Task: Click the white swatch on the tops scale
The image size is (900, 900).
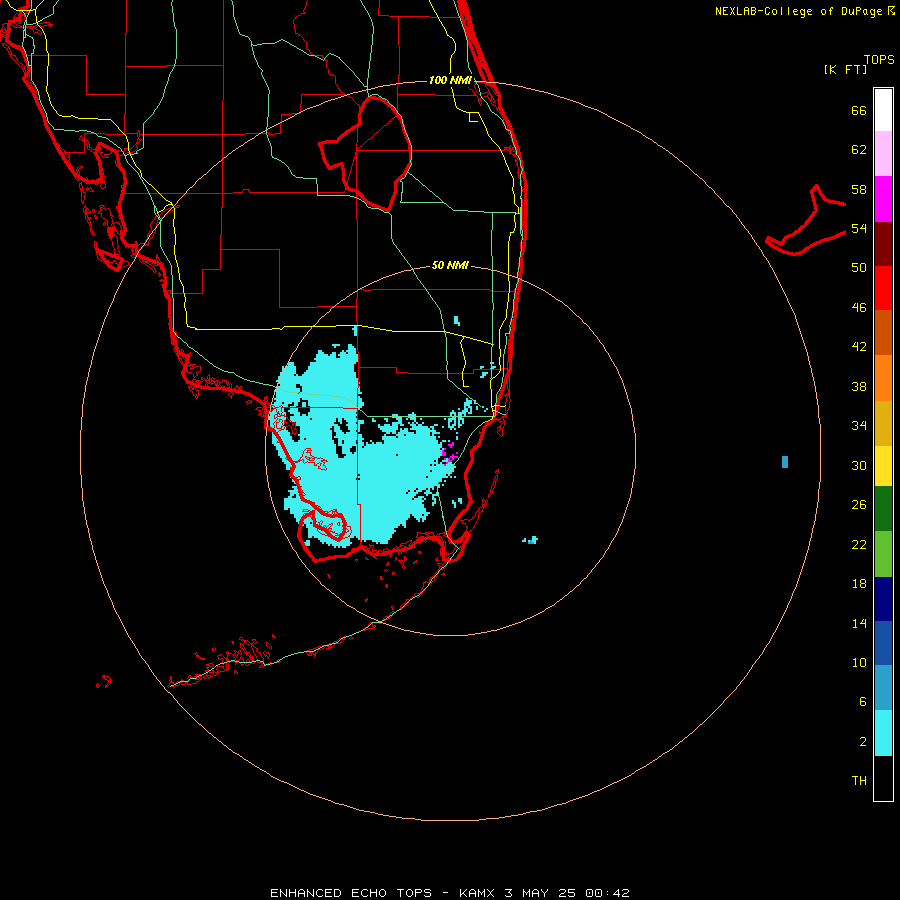Action: click(x=883, y=110)
